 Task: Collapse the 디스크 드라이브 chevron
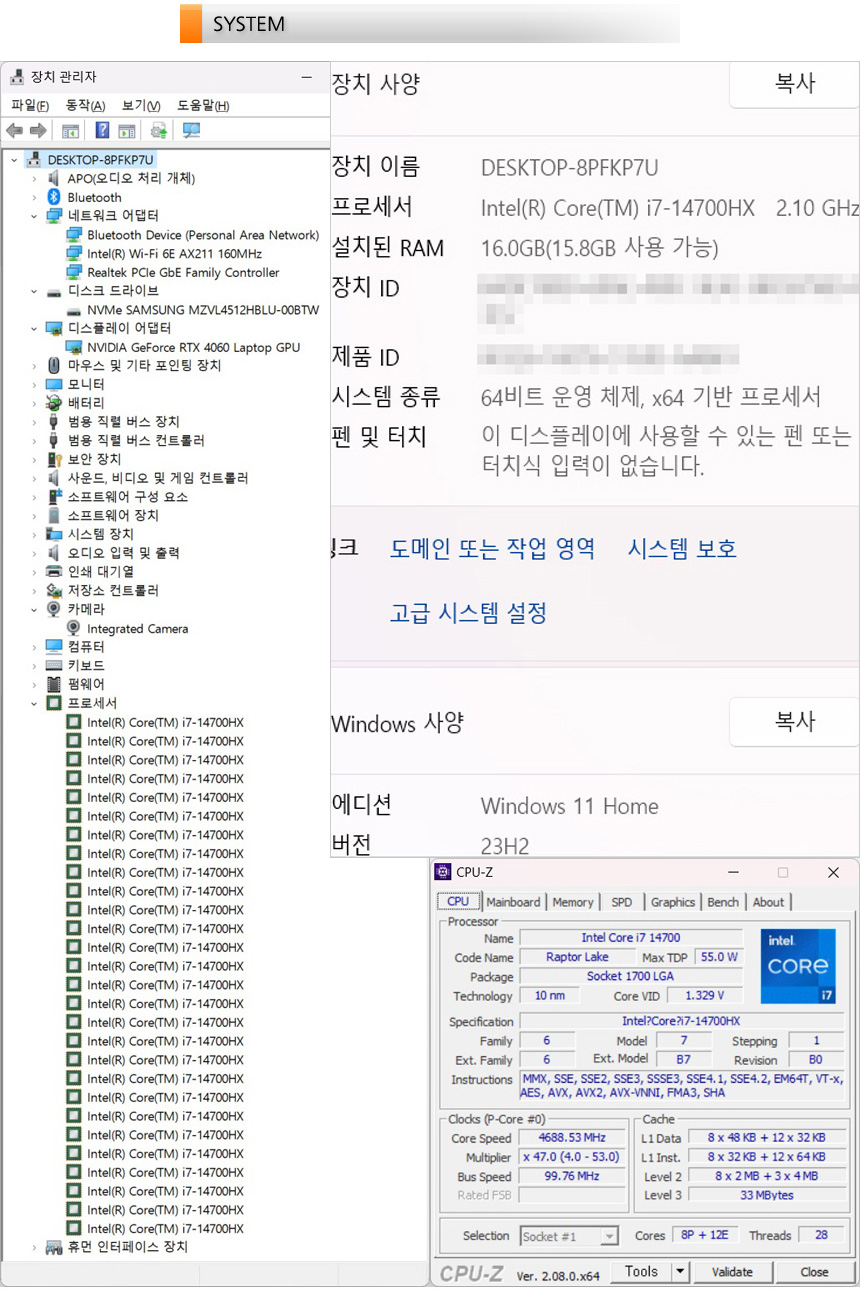[34, 291]
